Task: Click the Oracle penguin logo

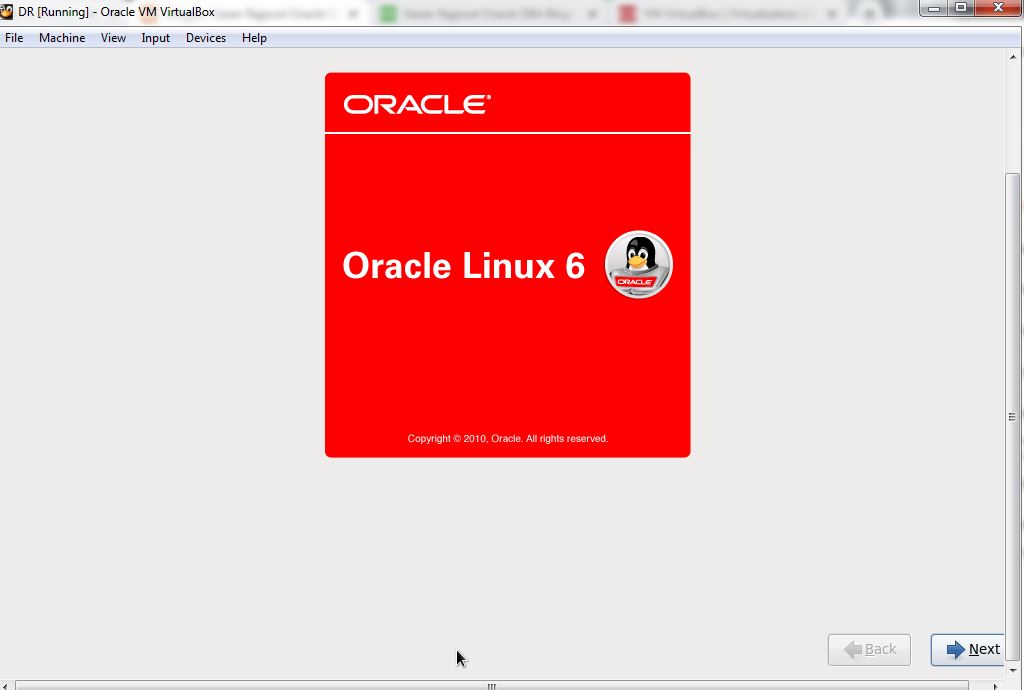Action: click(x=639, y=264)
